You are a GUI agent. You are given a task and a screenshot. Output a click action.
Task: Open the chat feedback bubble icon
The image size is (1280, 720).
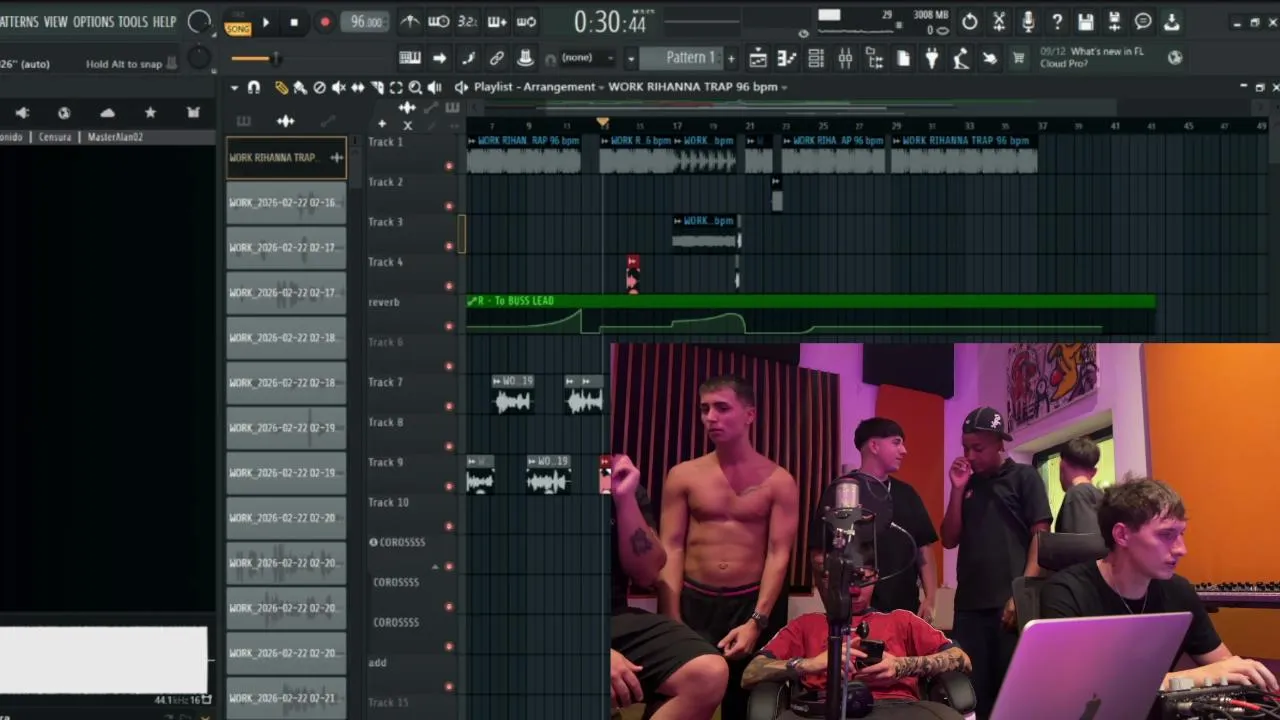(1143, 22)
